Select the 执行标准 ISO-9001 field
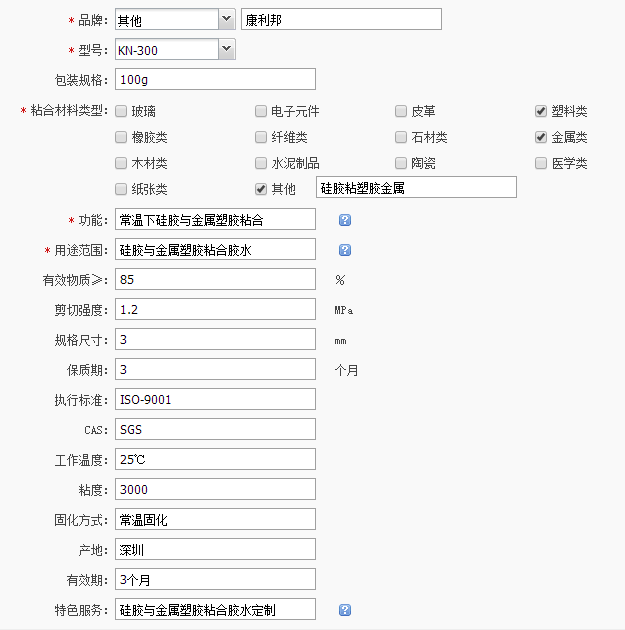The height and width of the screenshot is (630, 625). point(215,399)
